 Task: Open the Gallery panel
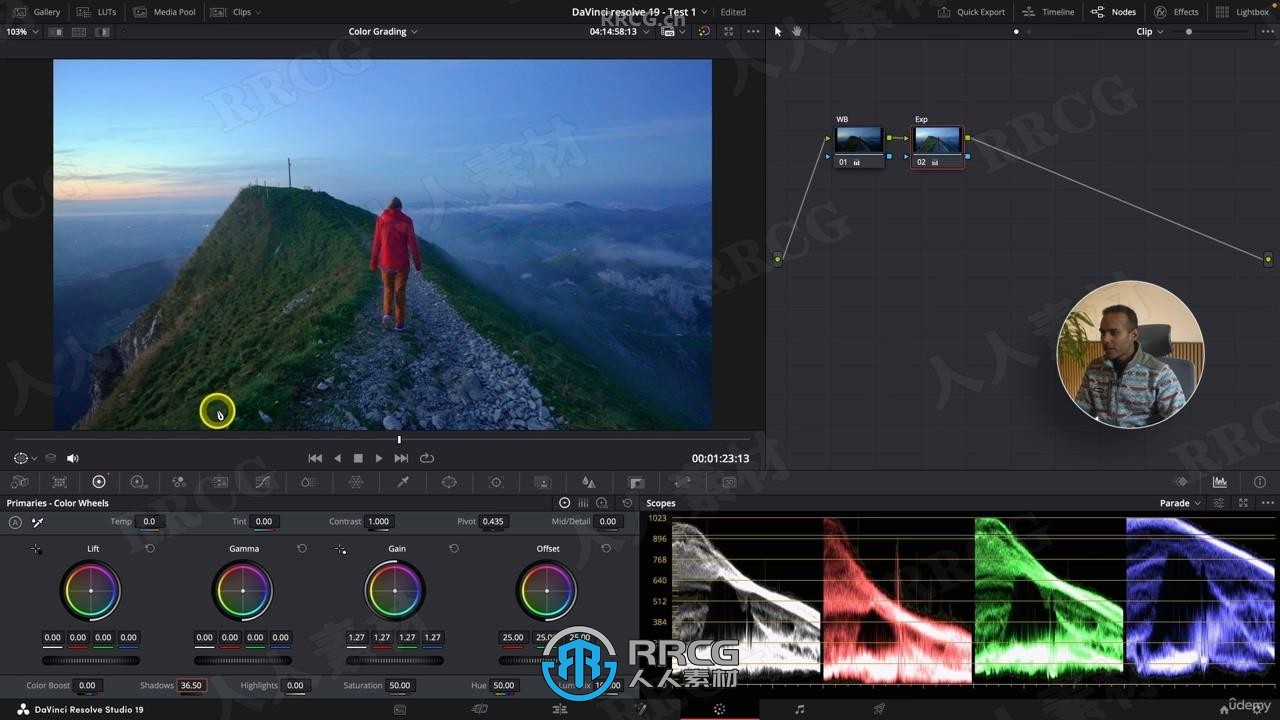(x=37, y=12)
